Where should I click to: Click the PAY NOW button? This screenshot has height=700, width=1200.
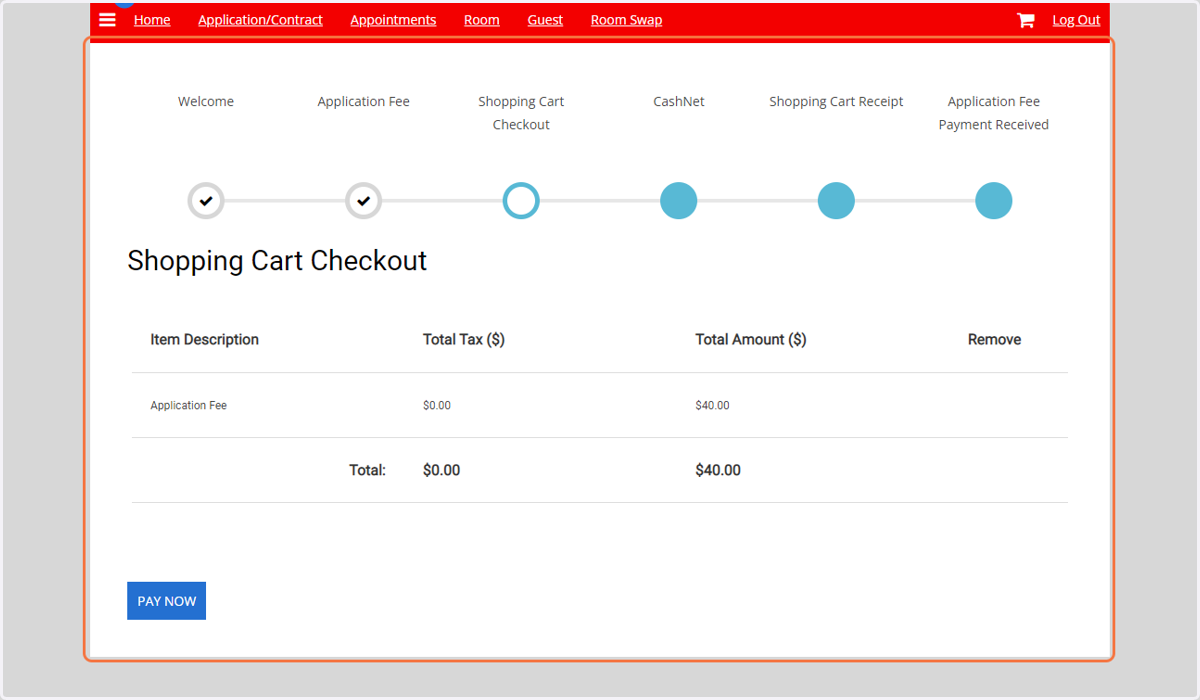[x=166, y=601]
